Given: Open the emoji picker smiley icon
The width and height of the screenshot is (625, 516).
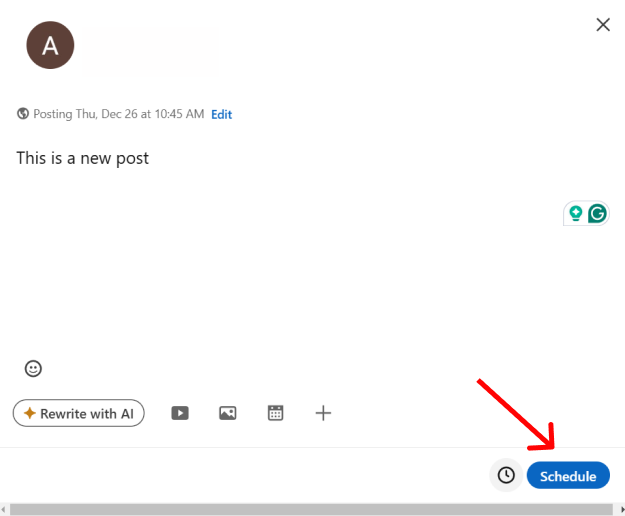Looking at the screenshot, I should (x=33, y=369).
